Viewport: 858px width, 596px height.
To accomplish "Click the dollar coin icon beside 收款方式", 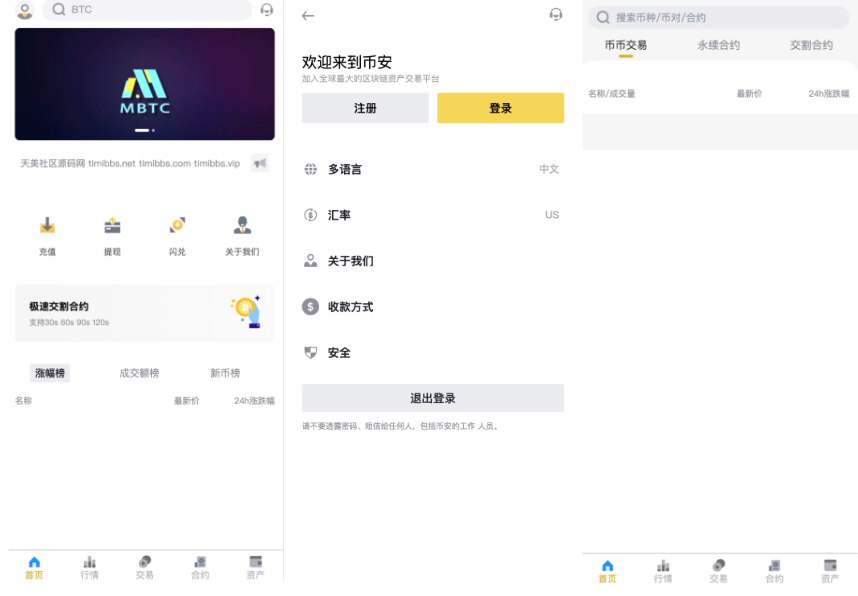I will tap(310, 306).
